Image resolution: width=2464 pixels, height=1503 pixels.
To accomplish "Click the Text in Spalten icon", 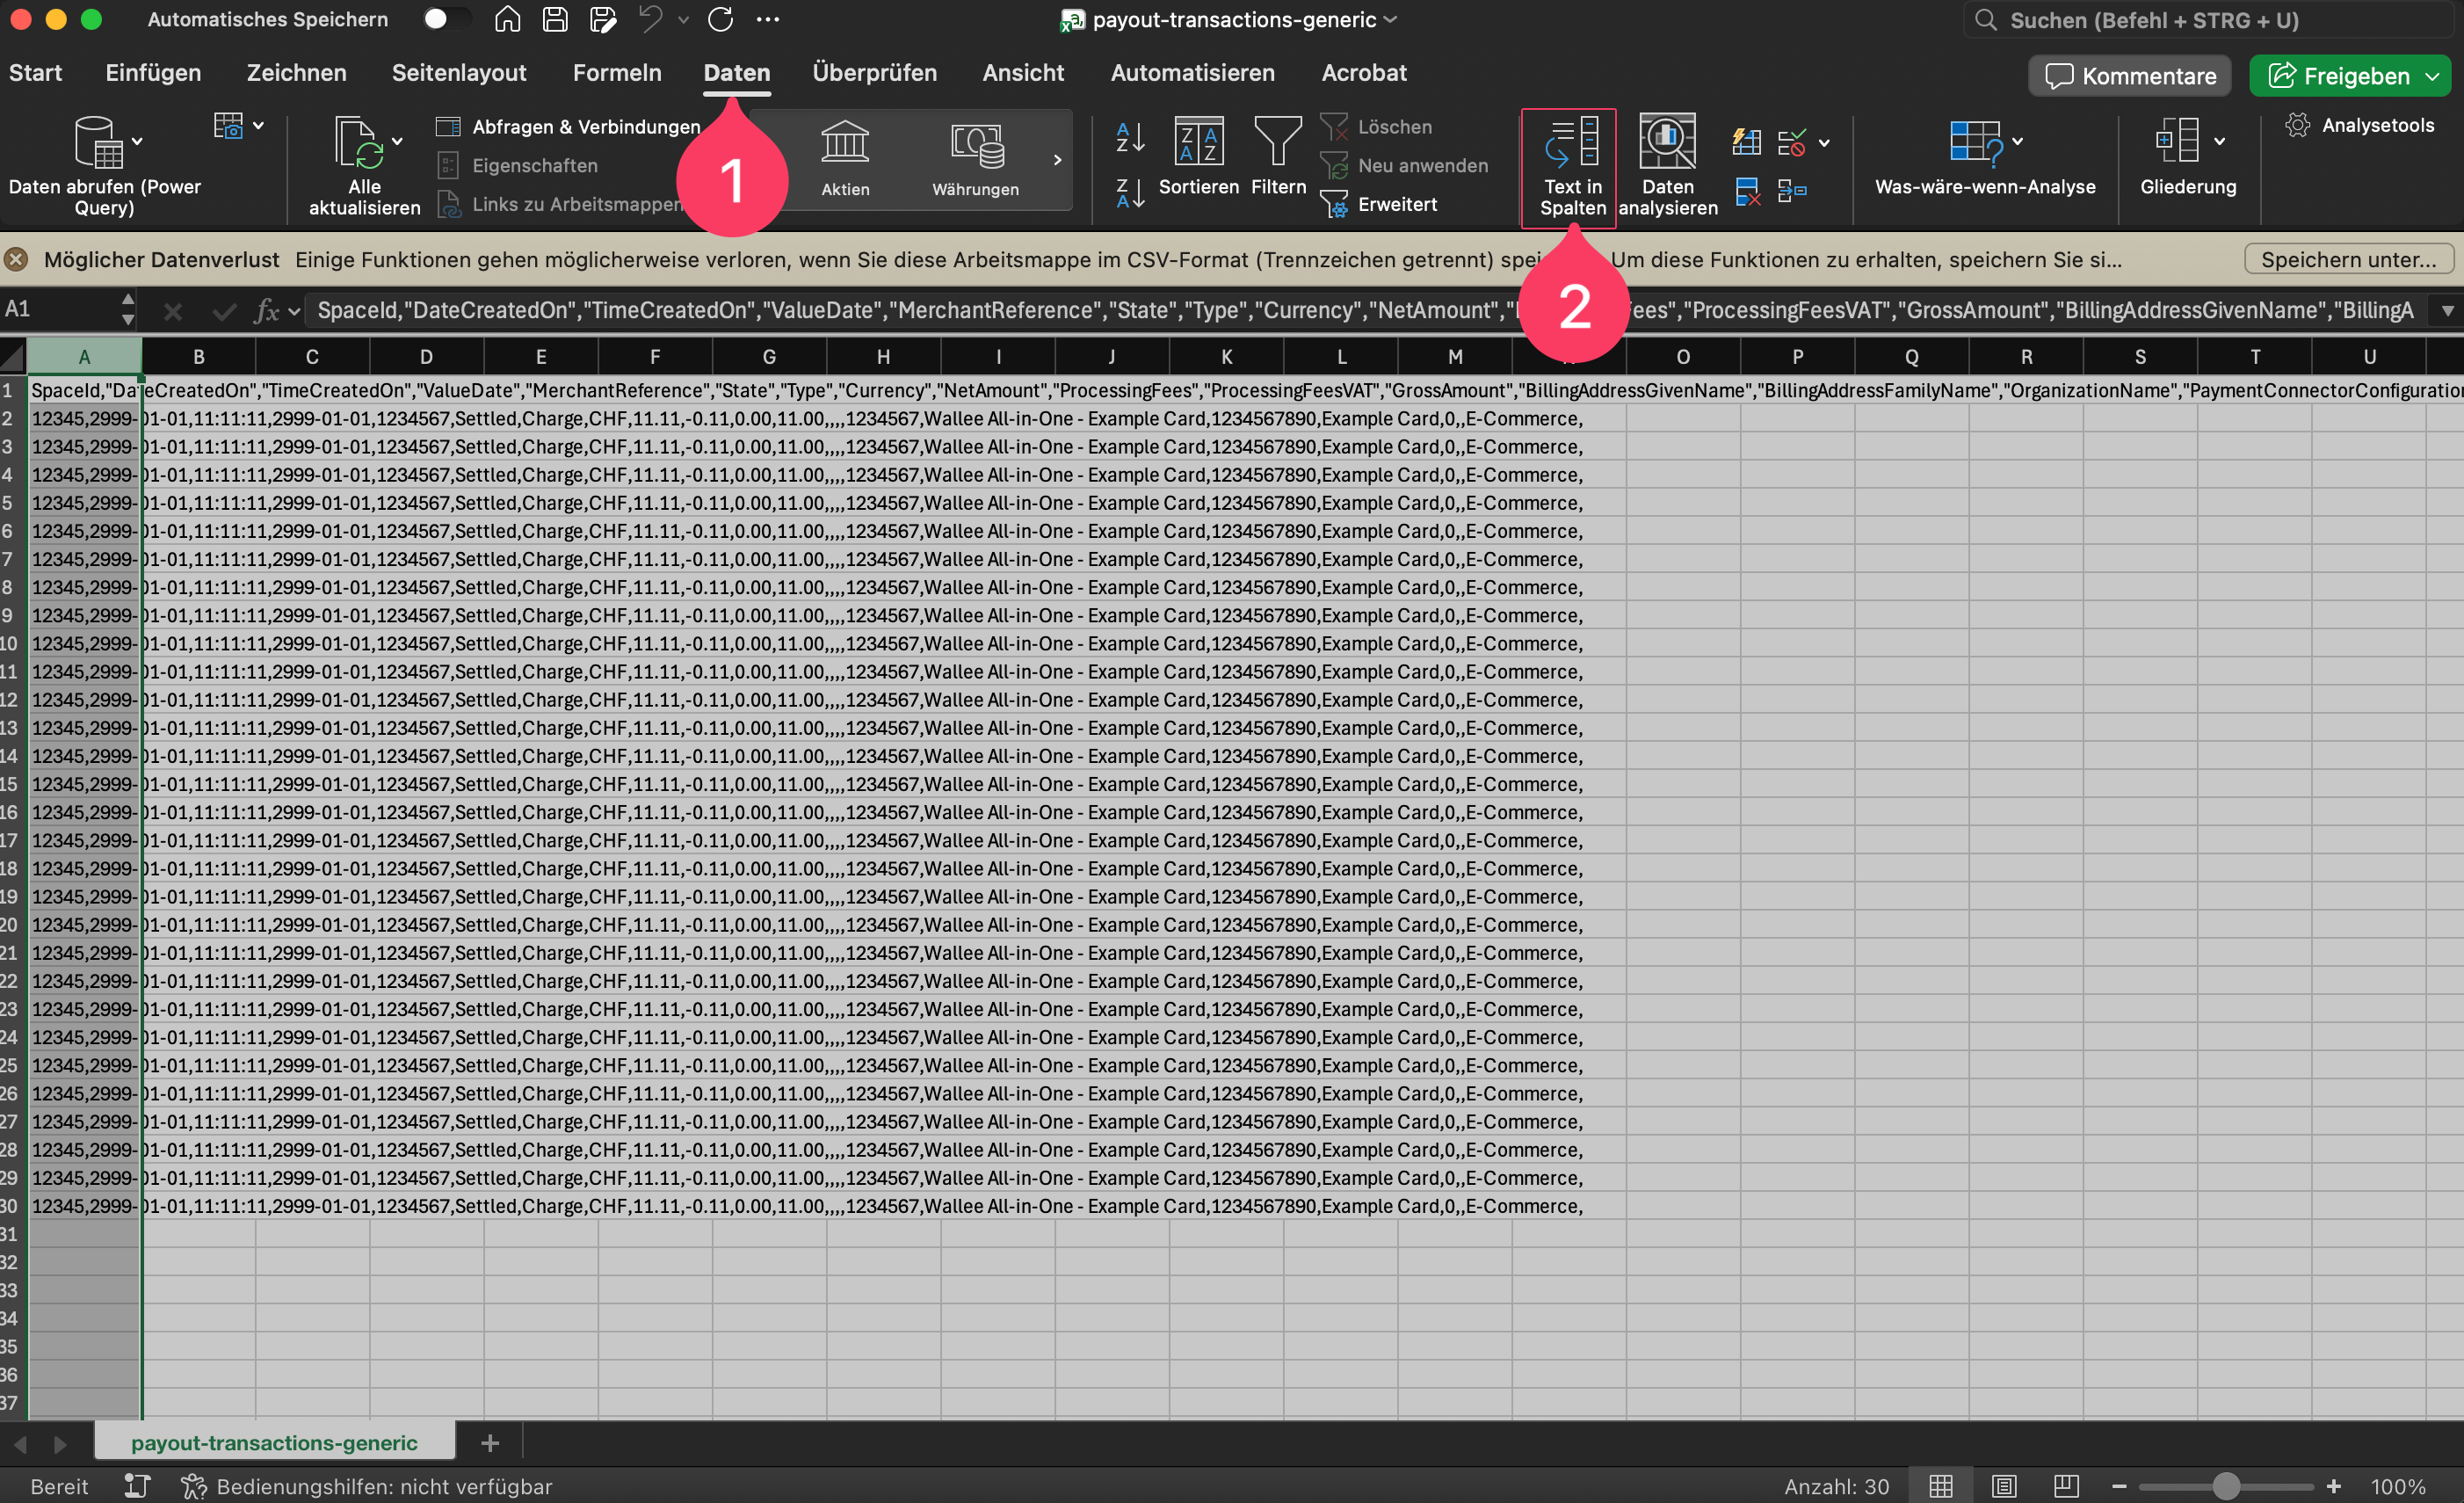I will pos(1571,143).
